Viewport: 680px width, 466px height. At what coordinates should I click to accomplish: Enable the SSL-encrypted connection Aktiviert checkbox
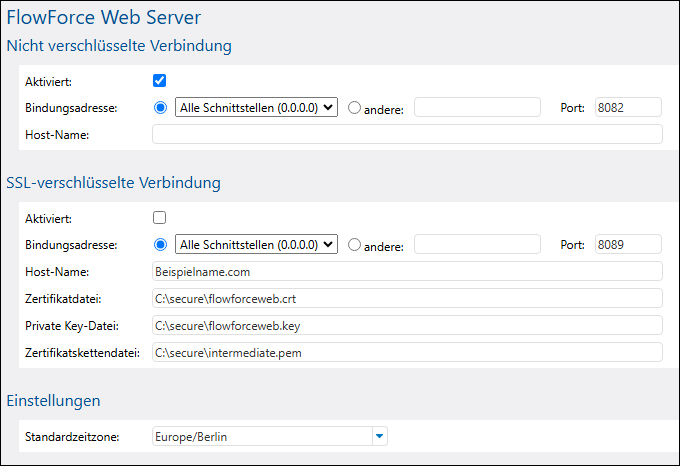(x=159, y=218)
